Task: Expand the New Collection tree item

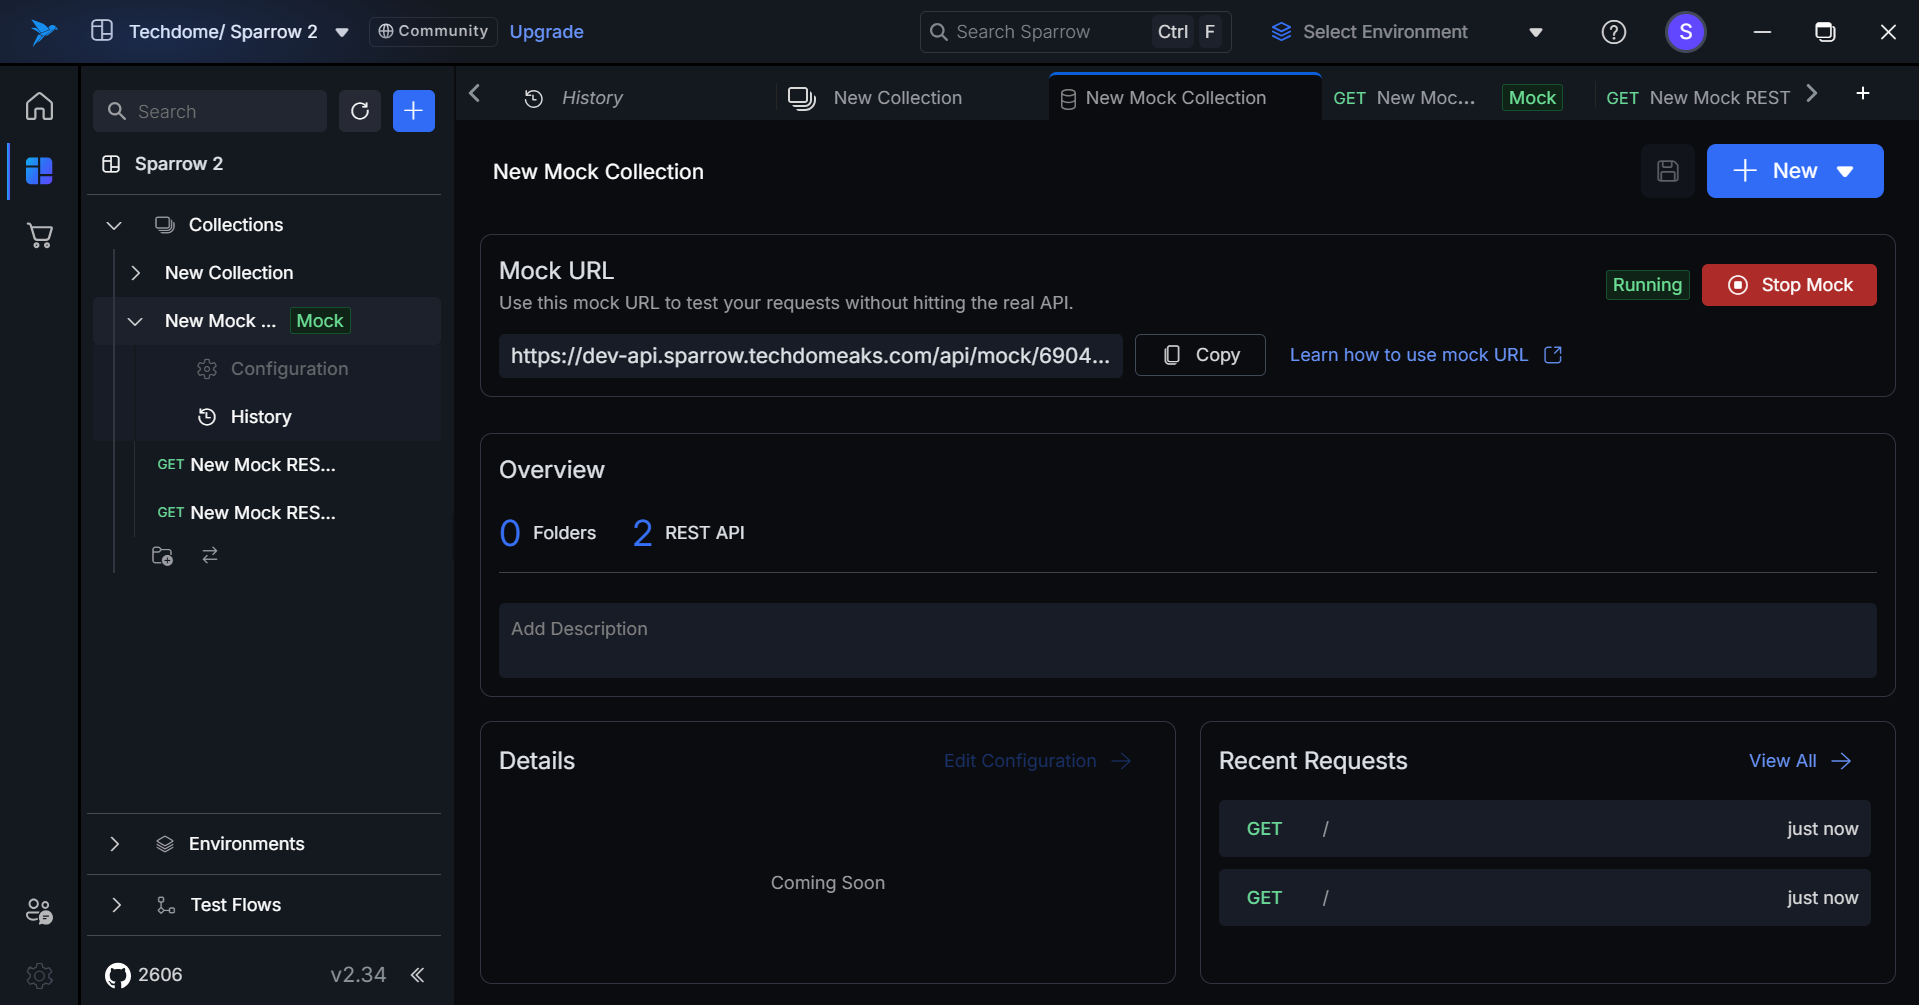Action: 136,273
